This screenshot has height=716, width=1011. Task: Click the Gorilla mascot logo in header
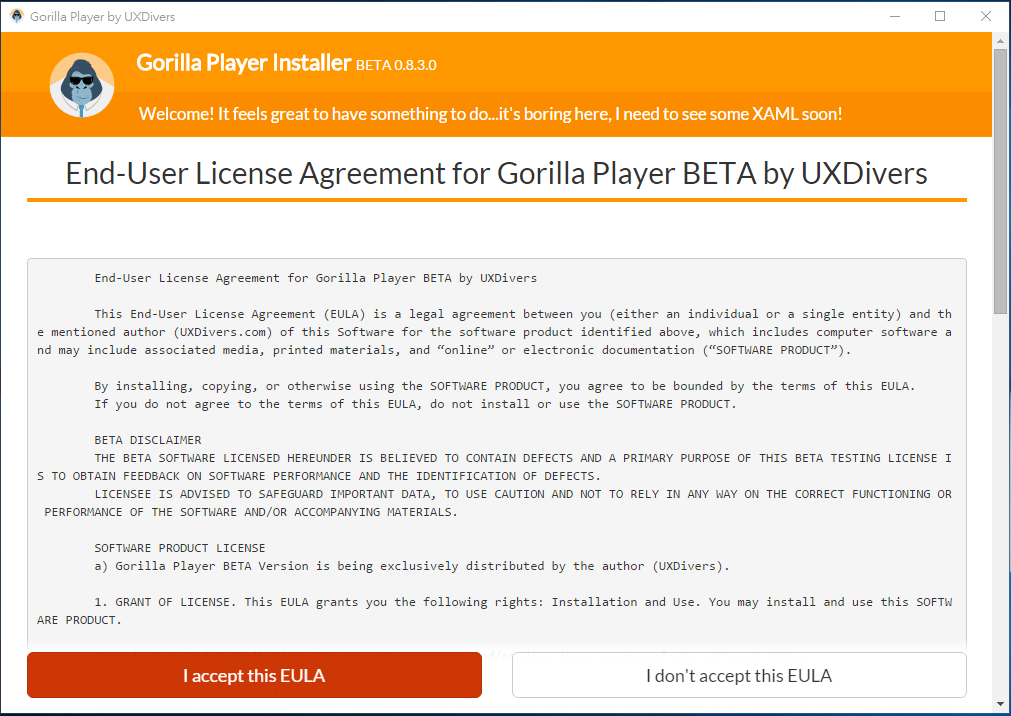[82, 85]
